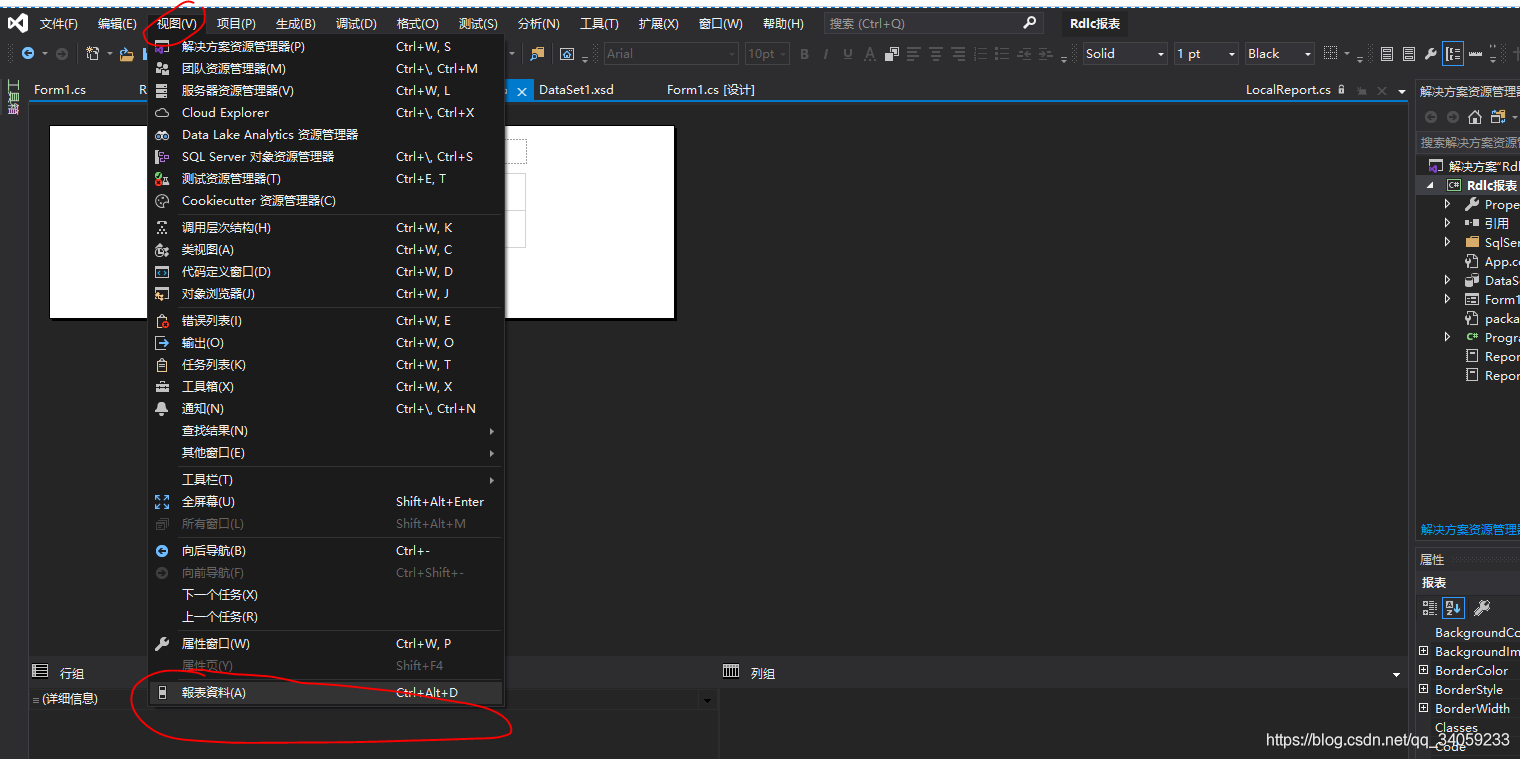Screen dimensions: 1520x759
Task: Open the 工具箱 side tab on left edge
Action: point(14,98)
